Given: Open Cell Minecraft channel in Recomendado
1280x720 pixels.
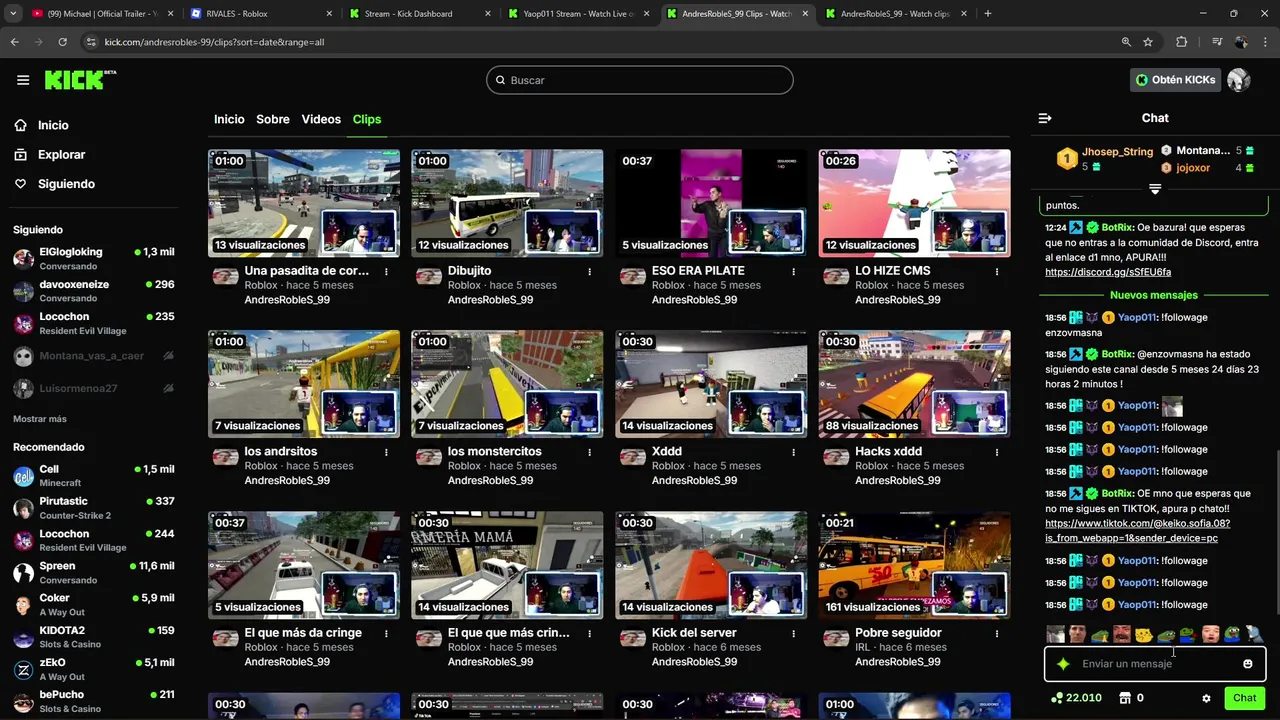Looking at the screenshot, I should pos(94,476).
